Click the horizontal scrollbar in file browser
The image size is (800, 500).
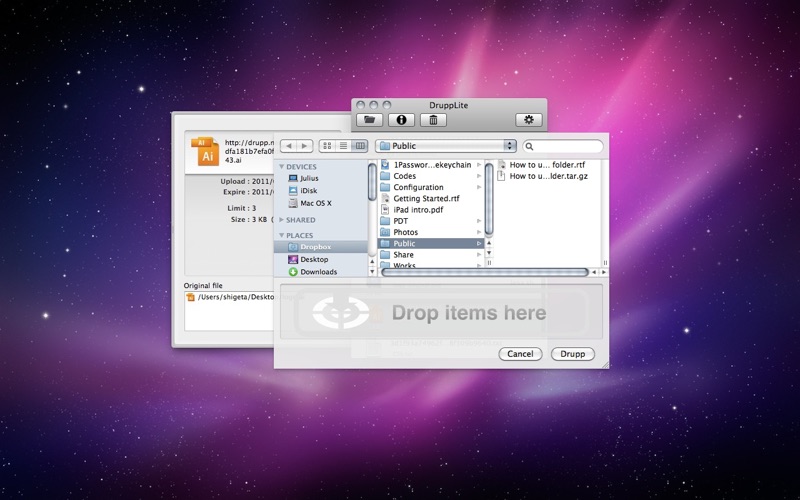[x=485, y=272]
